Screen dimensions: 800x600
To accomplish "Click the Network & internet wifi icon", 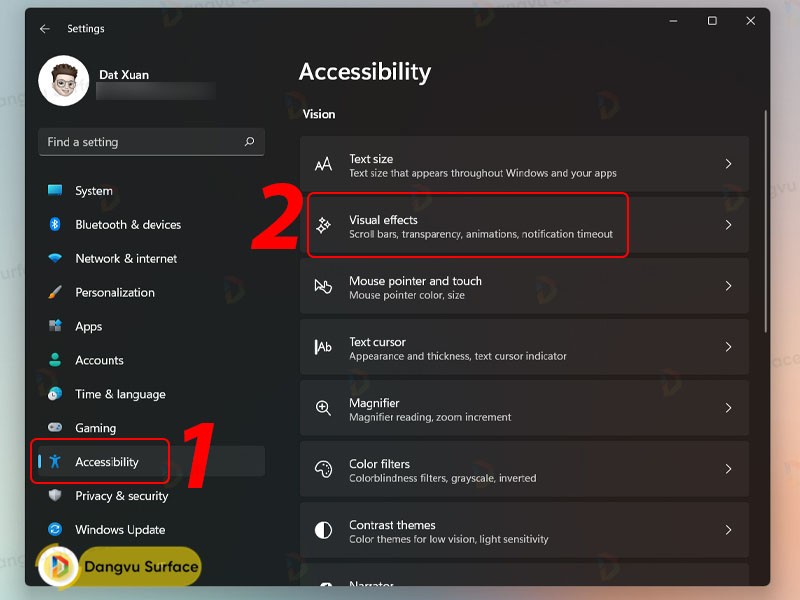I will pyautogui.click(x=55, y=259).
